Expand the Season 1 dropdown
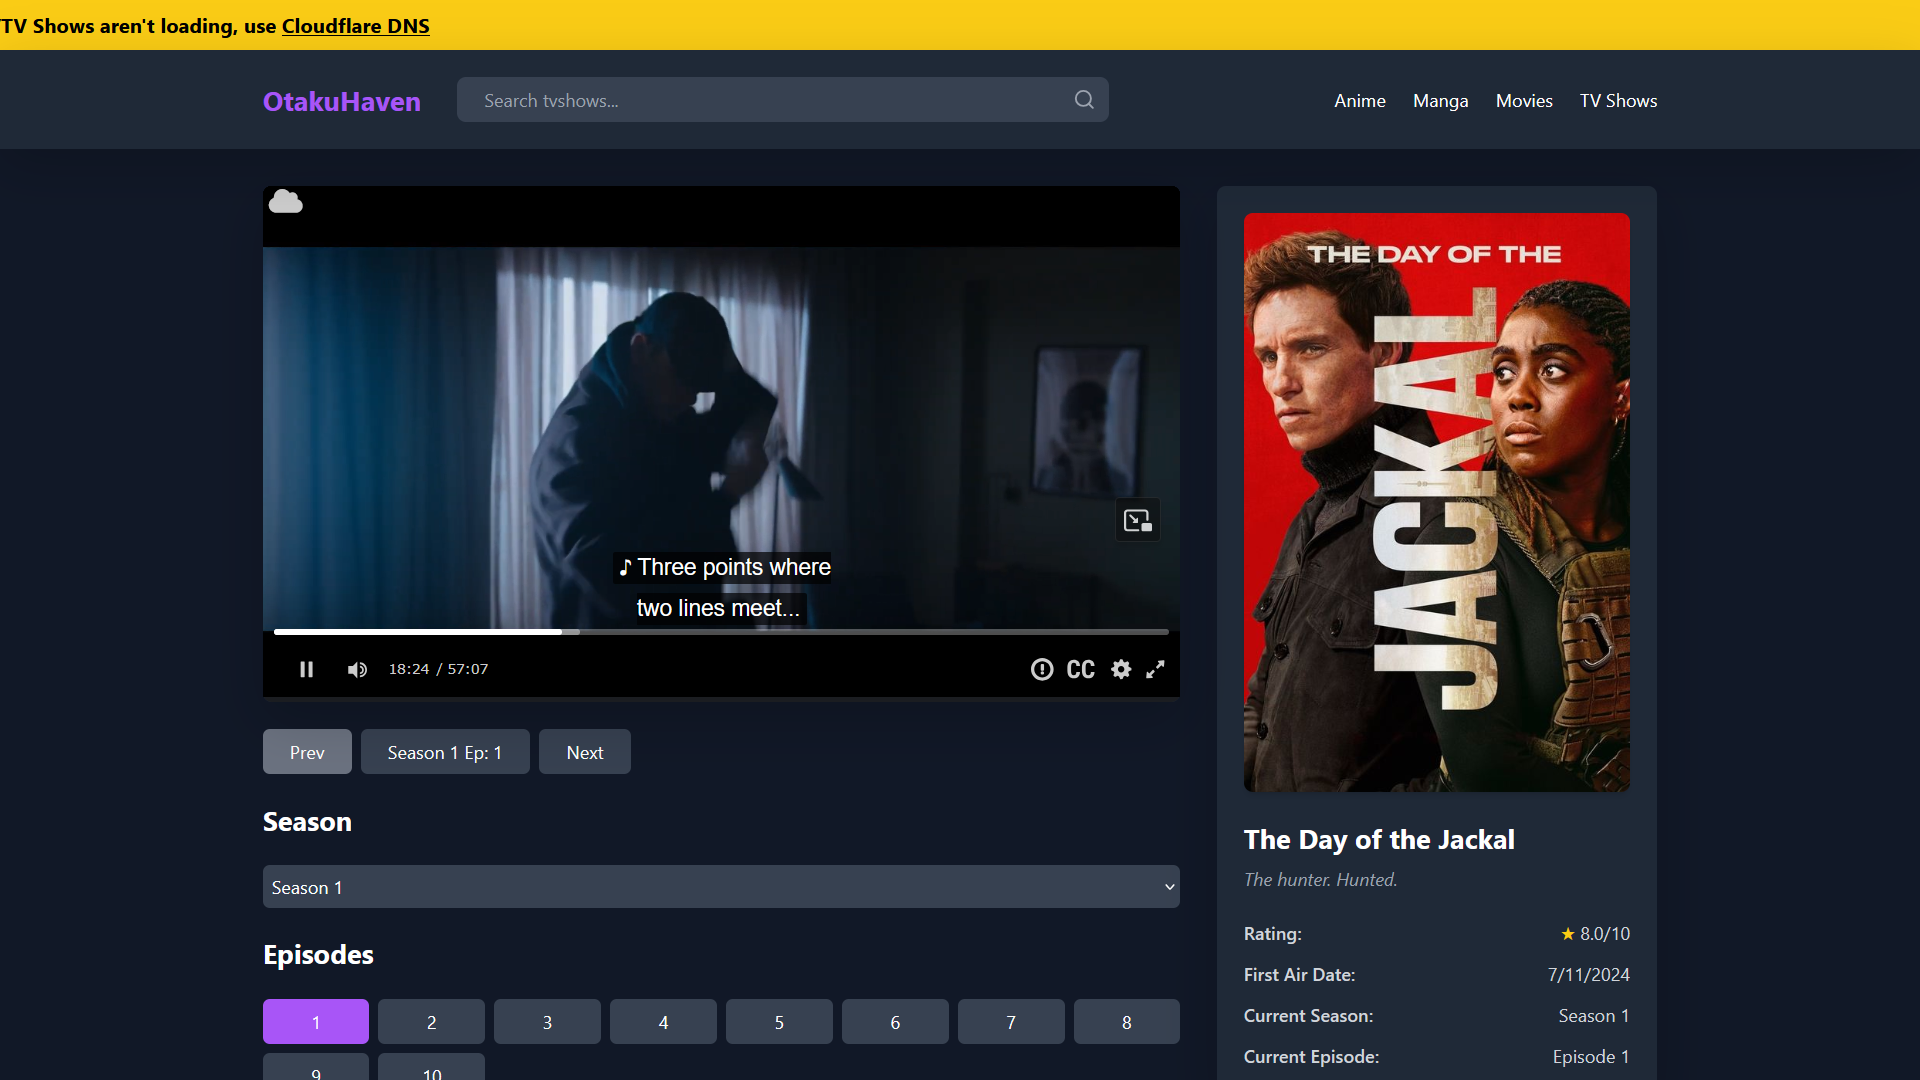Screen dimensions: 1920x1080 click(x=720, y=887)
